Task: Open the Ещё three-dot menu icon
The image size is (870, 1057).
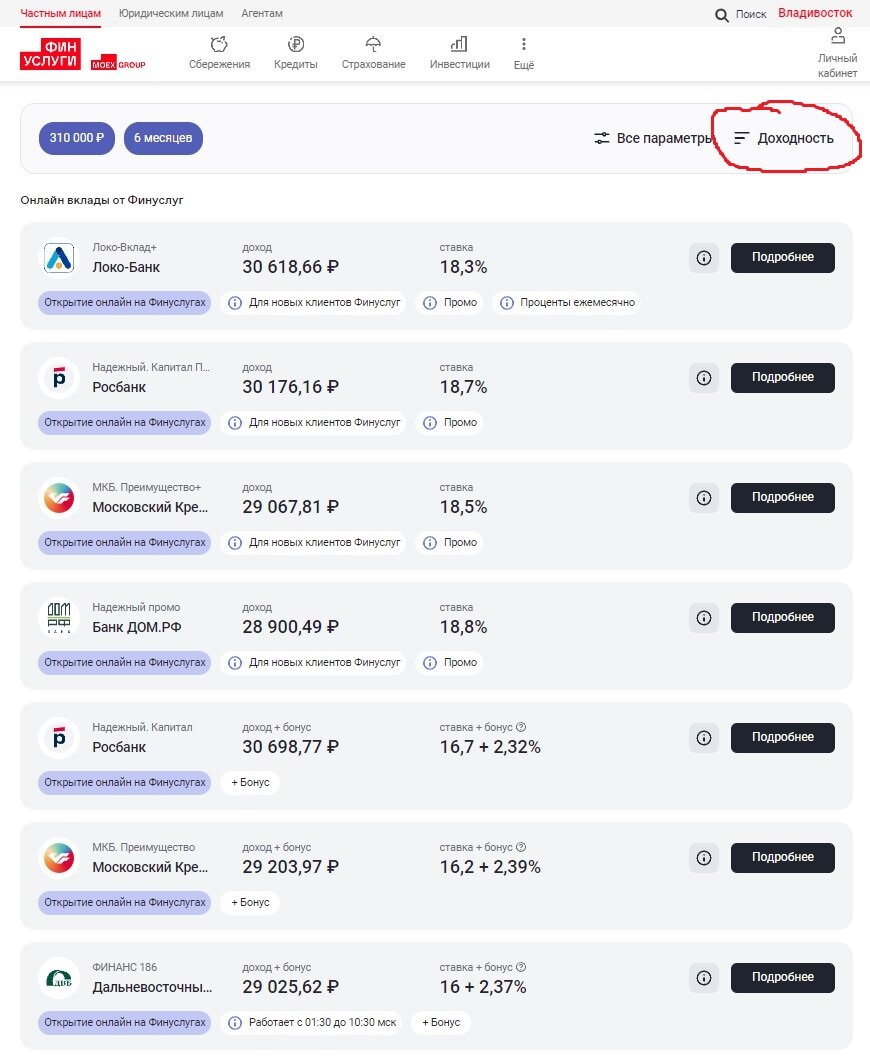Action: pyautogui.click(x=523, y=45)
